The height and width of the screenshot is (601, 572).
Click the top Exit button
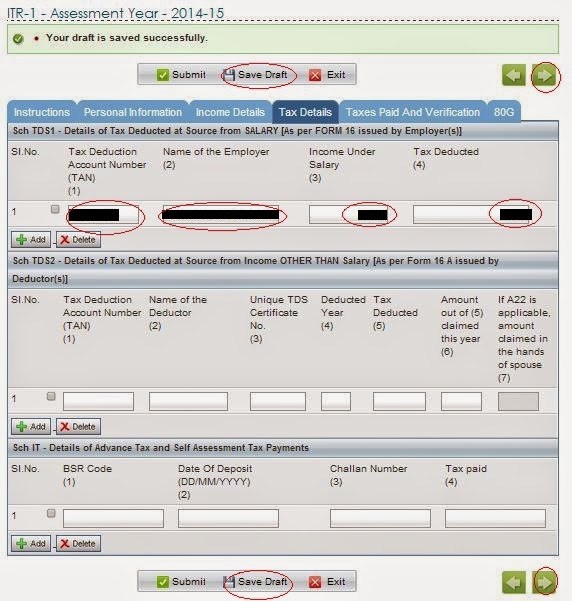327,75
